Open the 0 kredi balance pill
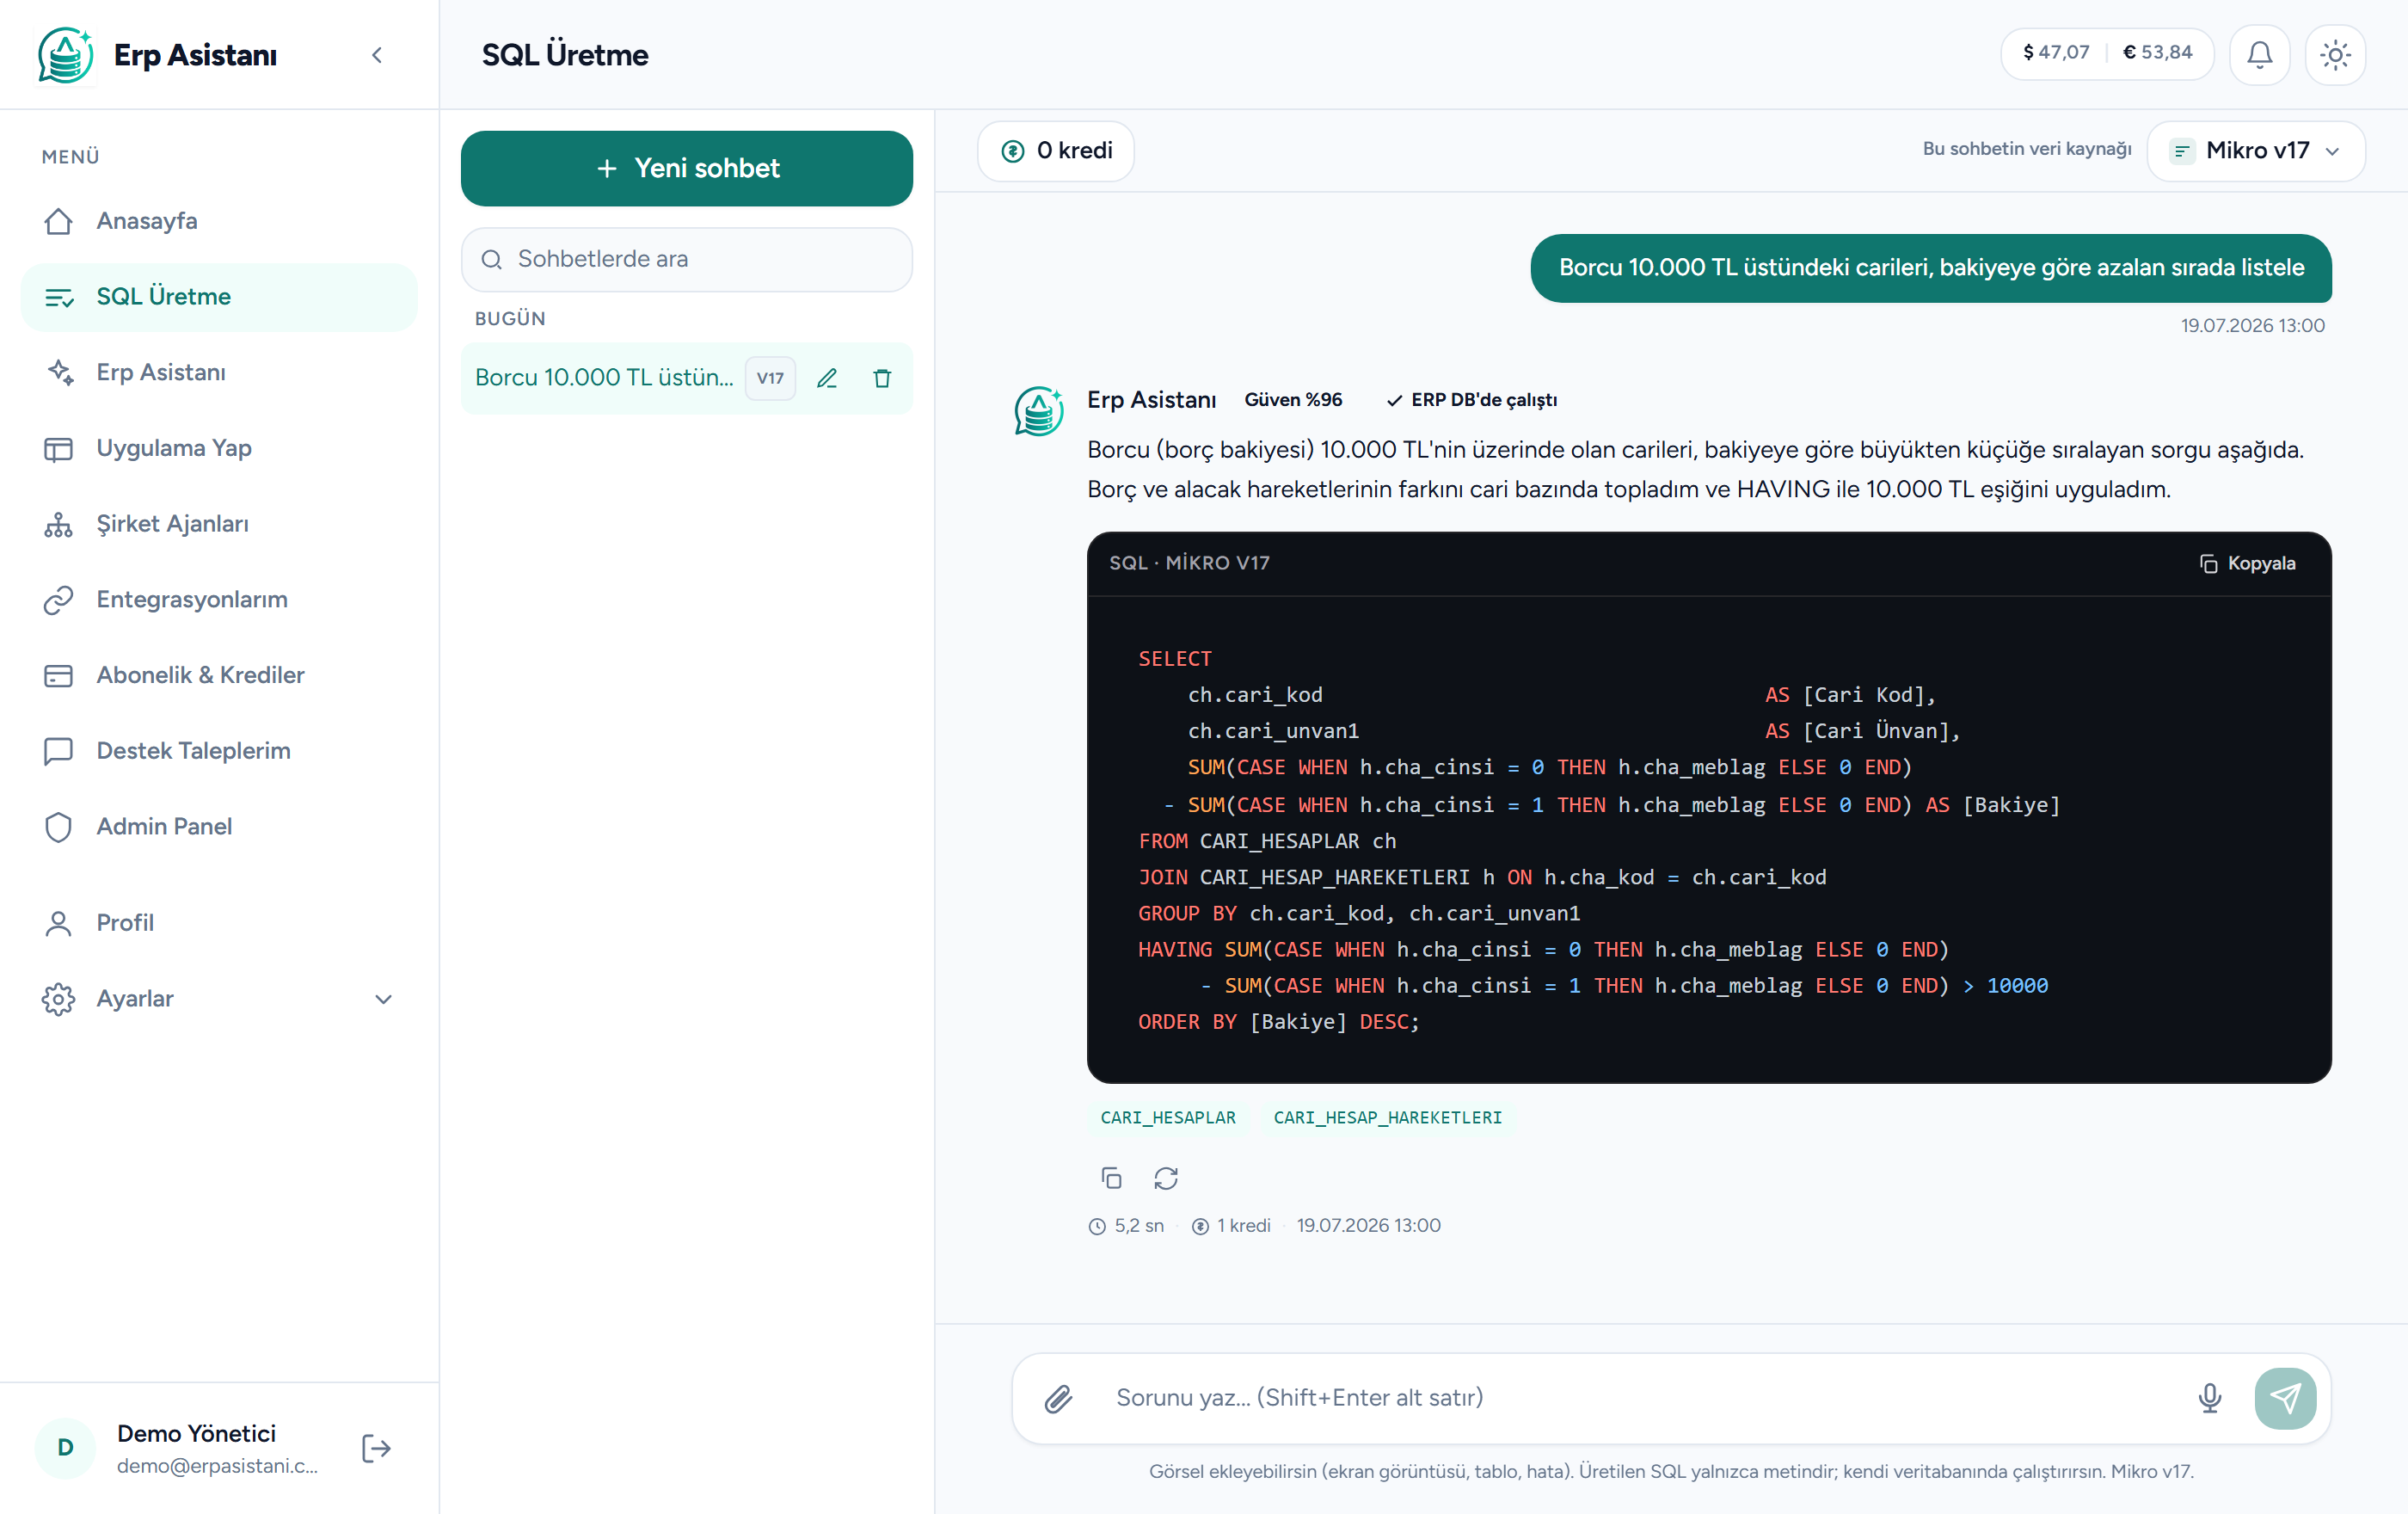Screen dimensions: 2408x1514 point(1056,151)
